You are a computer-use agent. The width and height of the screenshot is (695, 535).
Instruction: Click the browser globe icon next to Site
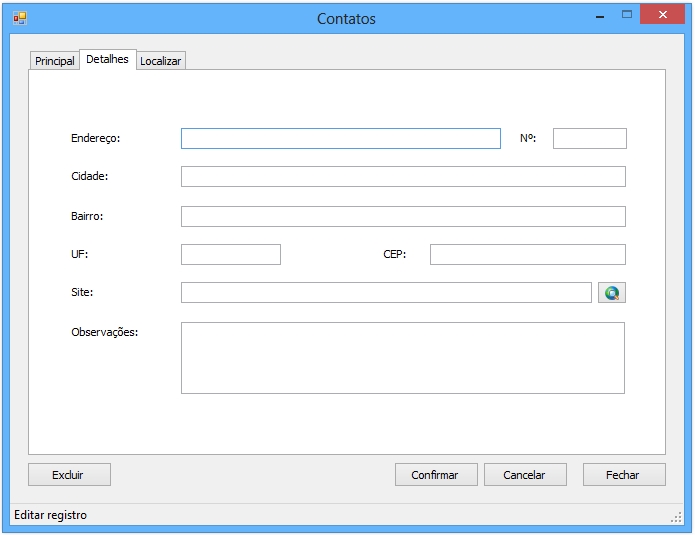[612, 293]
